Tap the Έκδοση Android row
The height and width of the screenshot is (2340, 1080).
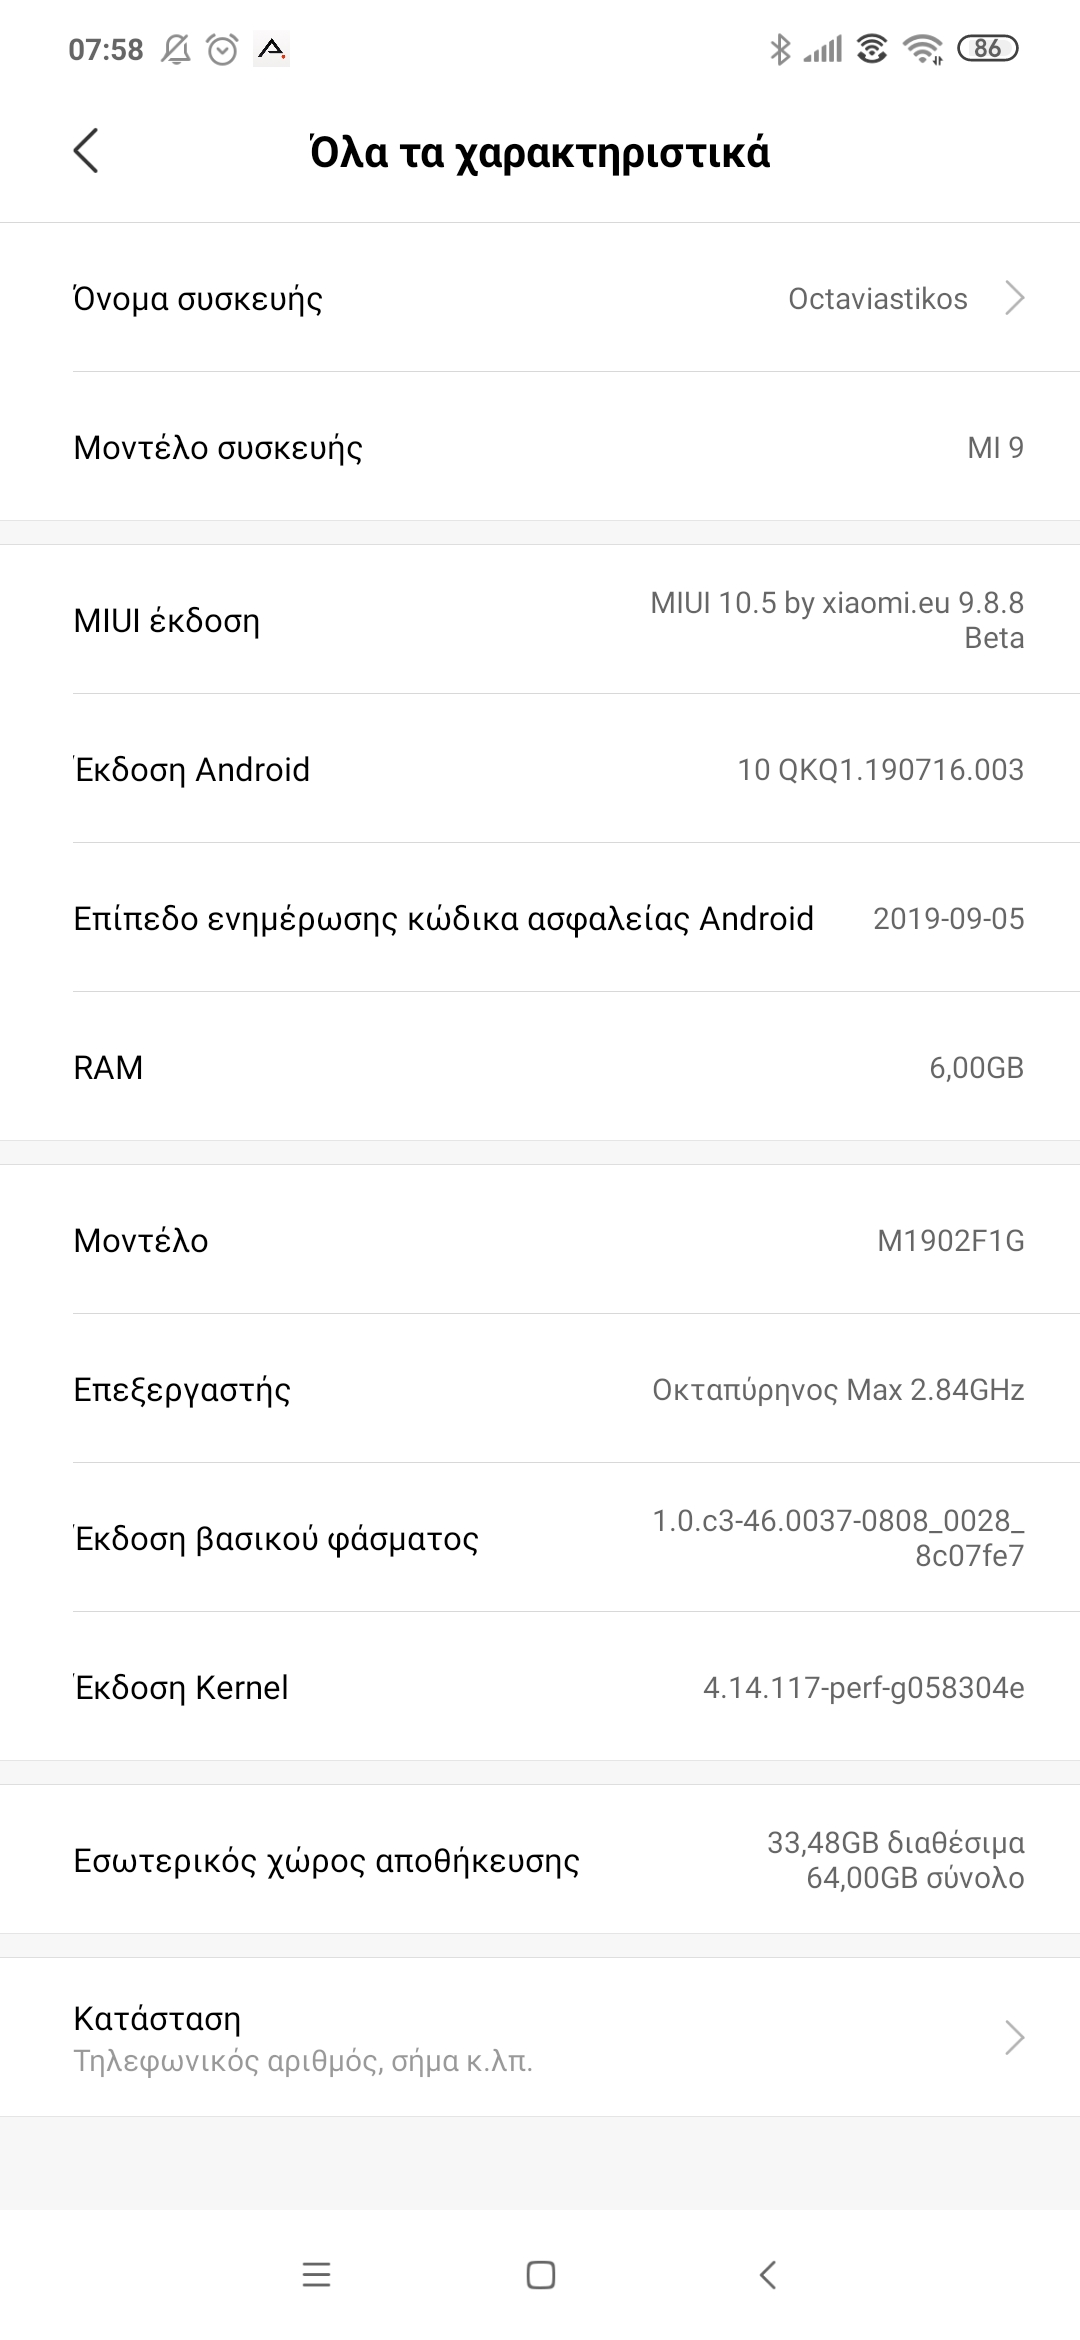coord(540,769)
